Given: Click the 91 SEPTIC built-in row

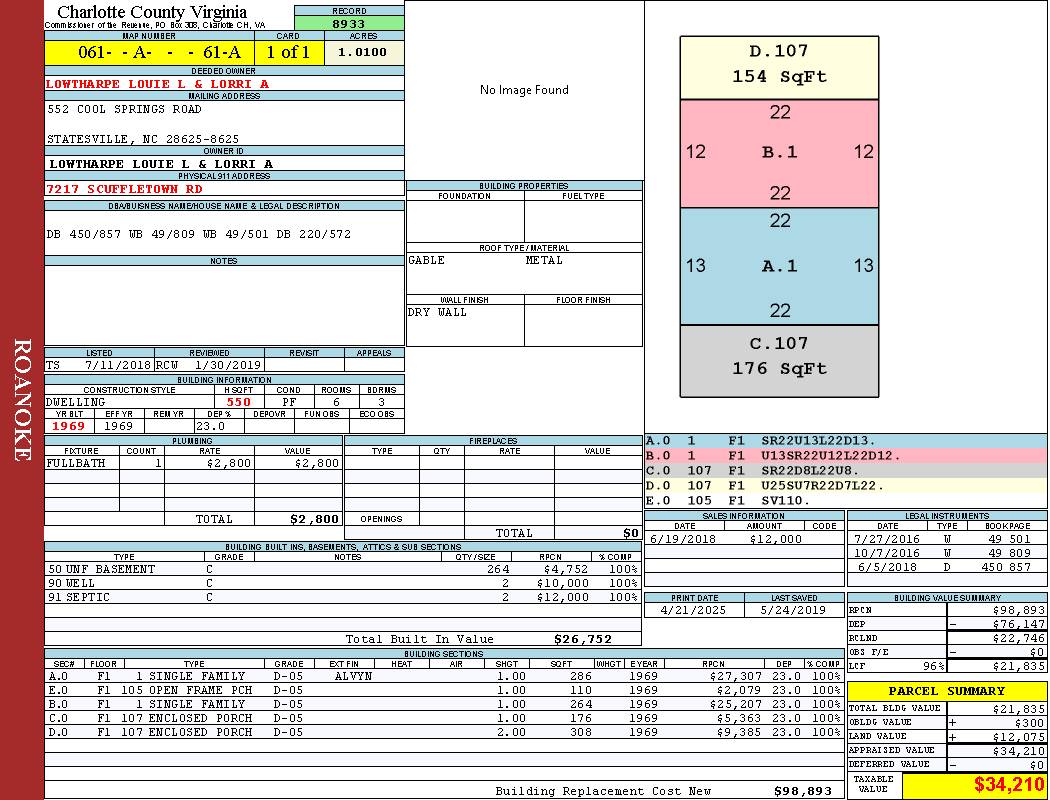Looking at the screenshot, I should (343, 597).
